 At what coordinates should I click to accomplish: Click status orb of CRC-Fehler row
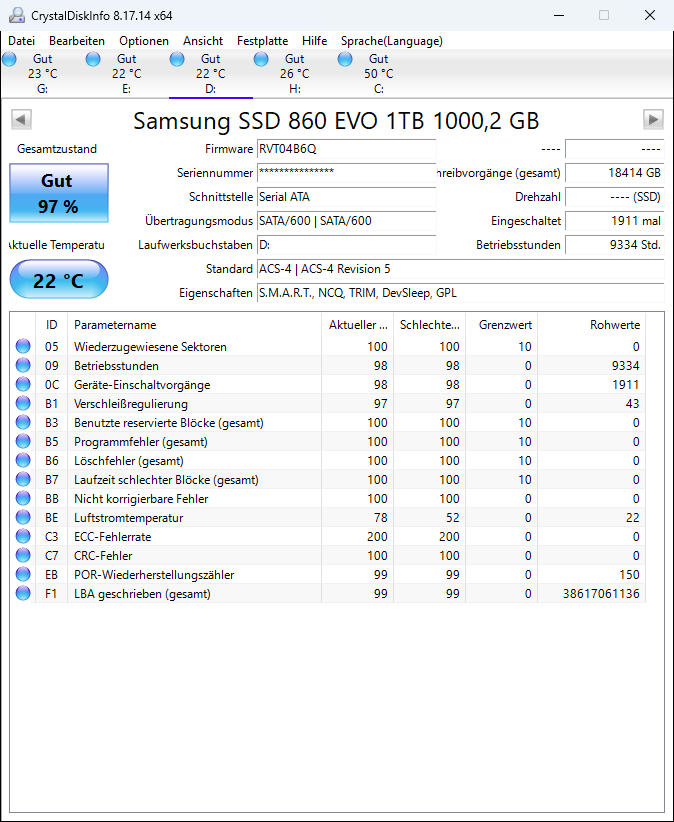click(23, 555)
